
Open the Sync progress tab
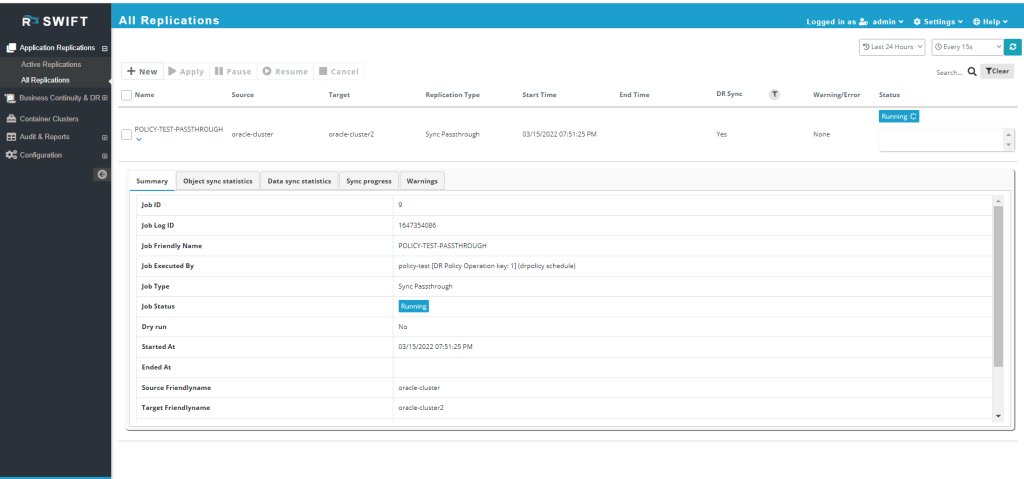click(369, 181)
